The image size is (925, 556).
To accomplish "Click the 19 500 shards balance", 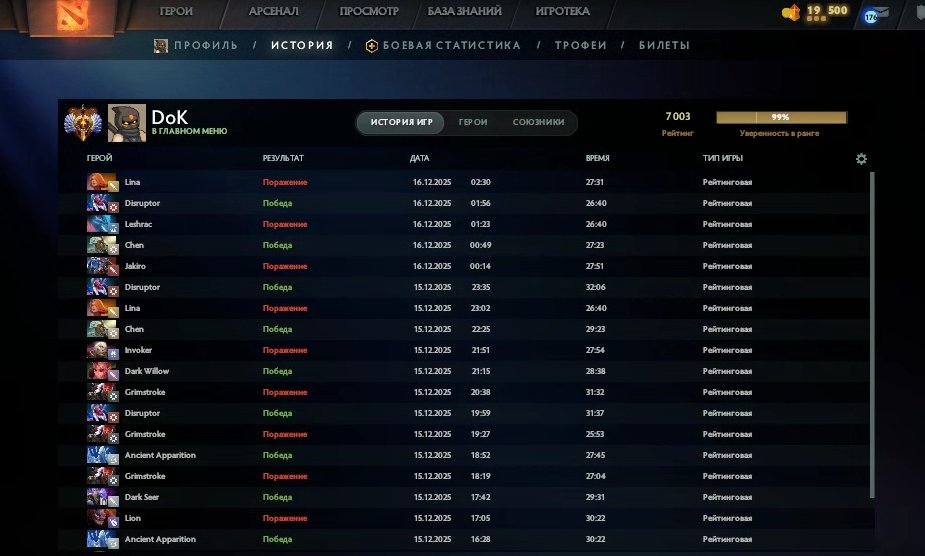I will click(x=827, y=10).
